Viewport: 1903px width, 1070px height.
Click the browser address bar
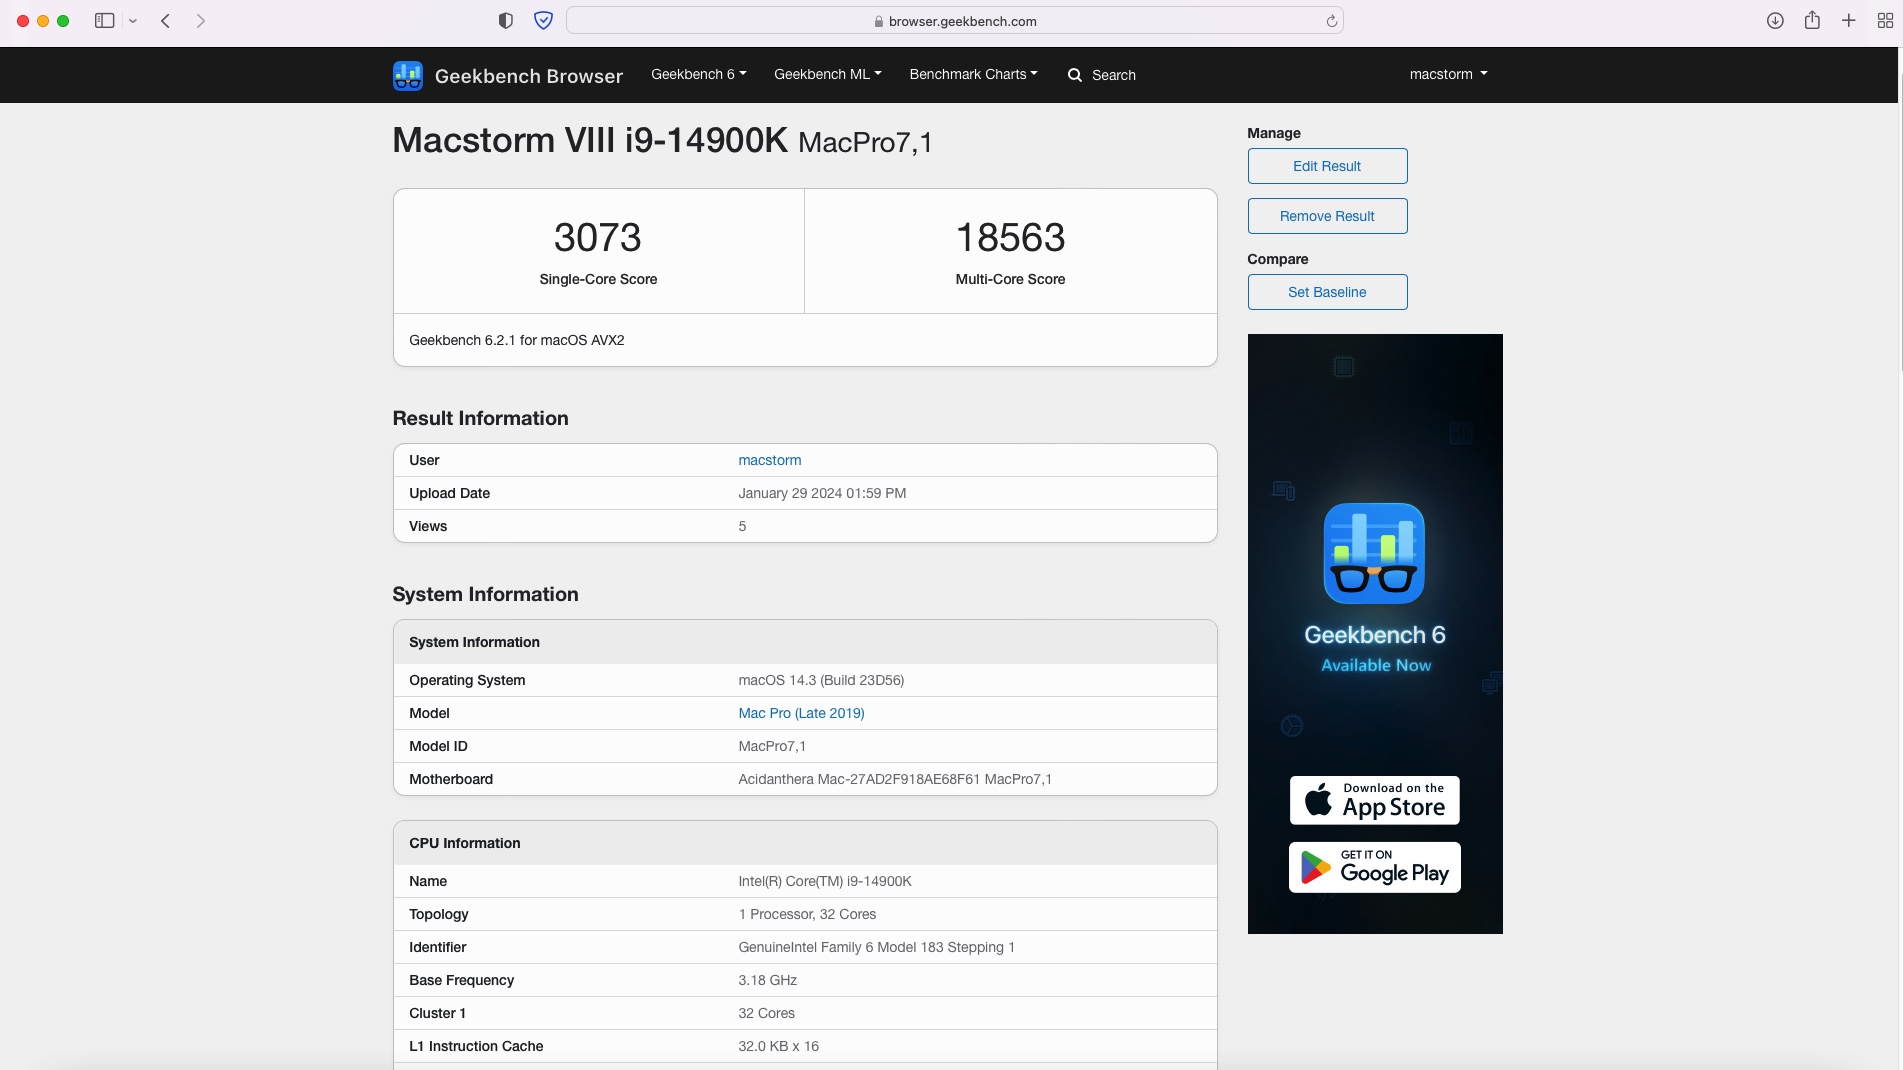tap(954, 21)
